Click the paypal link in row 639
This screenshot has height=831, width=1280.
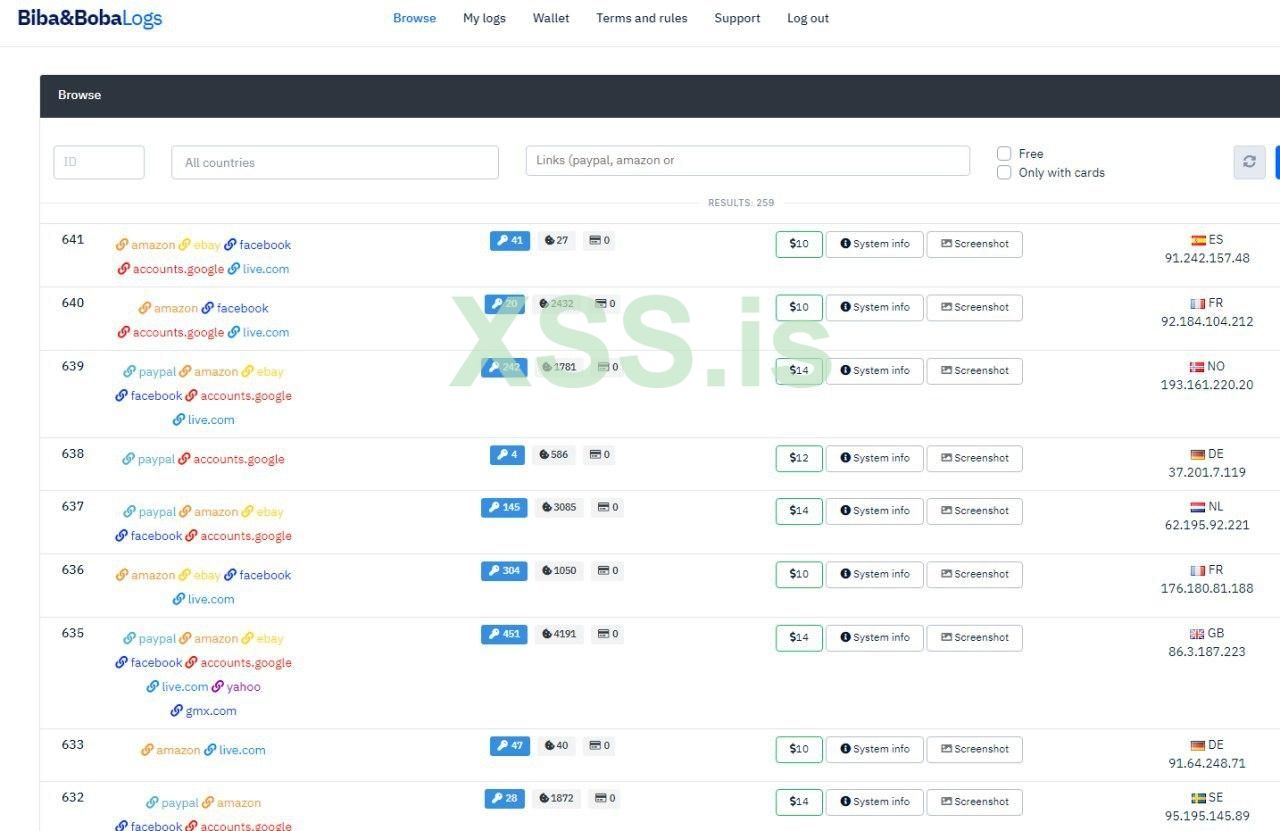point(149,372)
